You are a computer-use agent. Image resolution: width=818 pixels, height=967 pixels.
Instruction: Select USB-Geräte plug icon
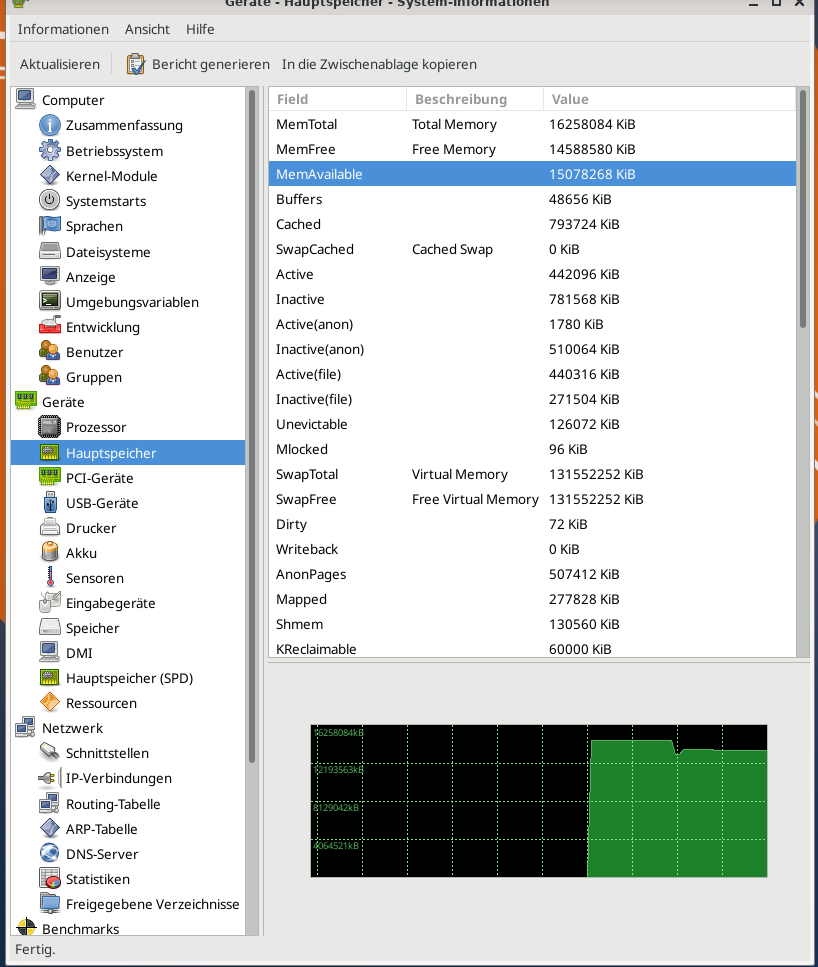(x=49, y=503)
